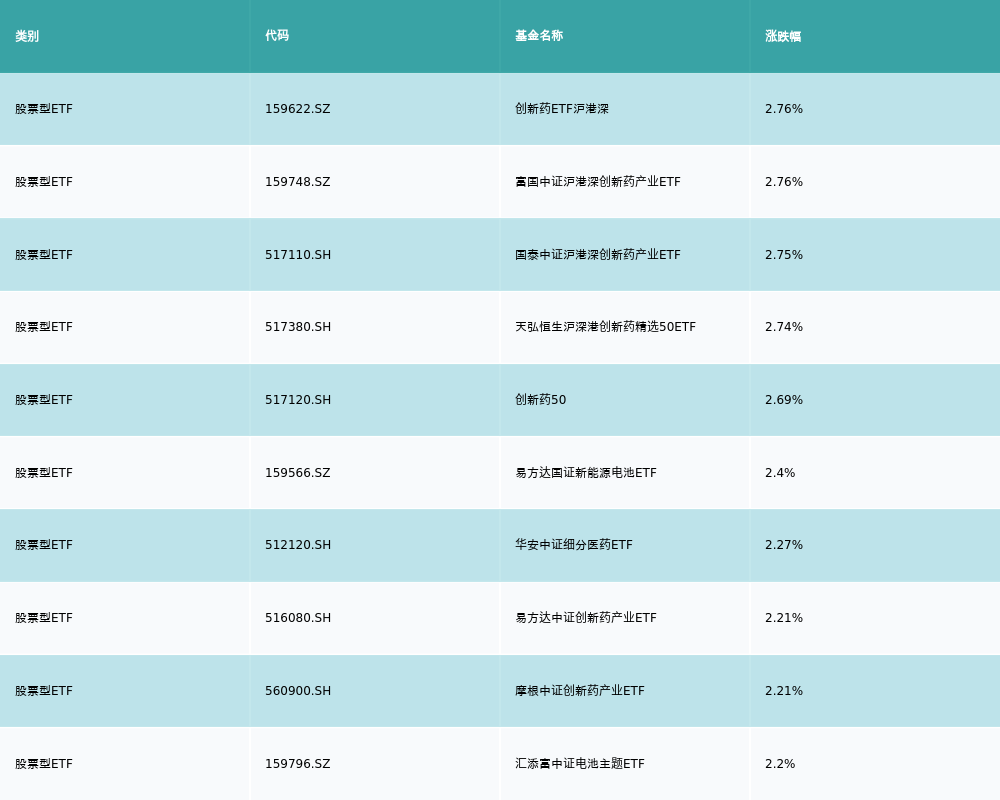Select code 159796.SZ
1000x800 pixels.
tap(298, 764)
